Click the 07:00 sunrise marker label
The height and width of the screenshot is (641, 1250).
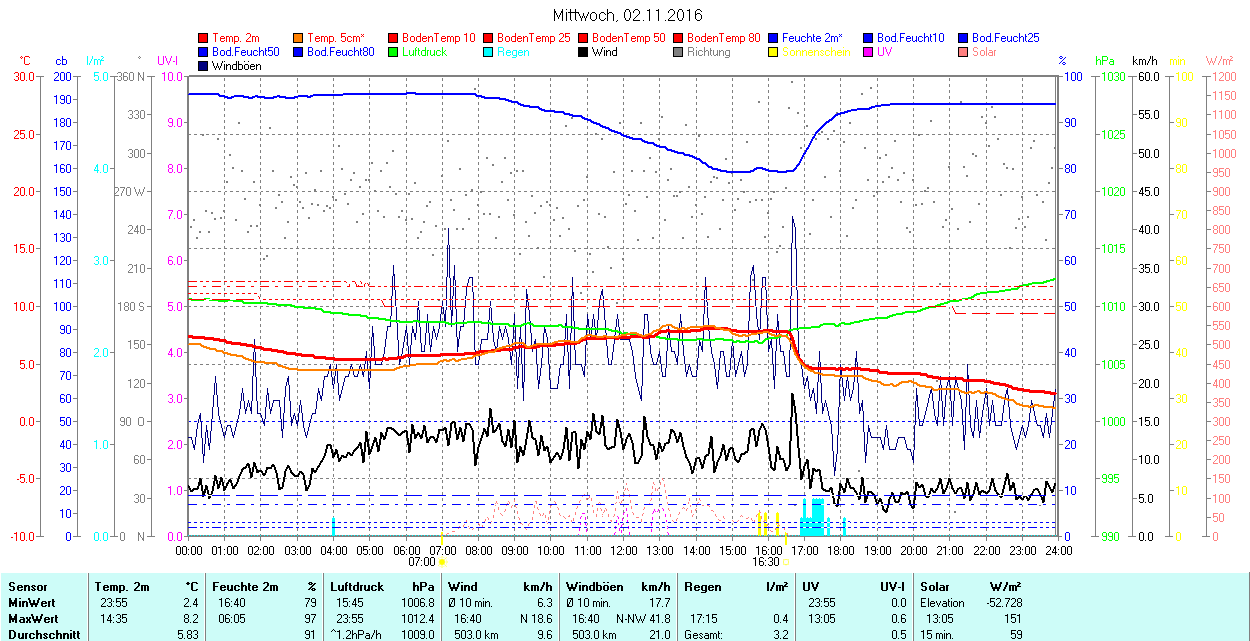click(x=421, y=562)
